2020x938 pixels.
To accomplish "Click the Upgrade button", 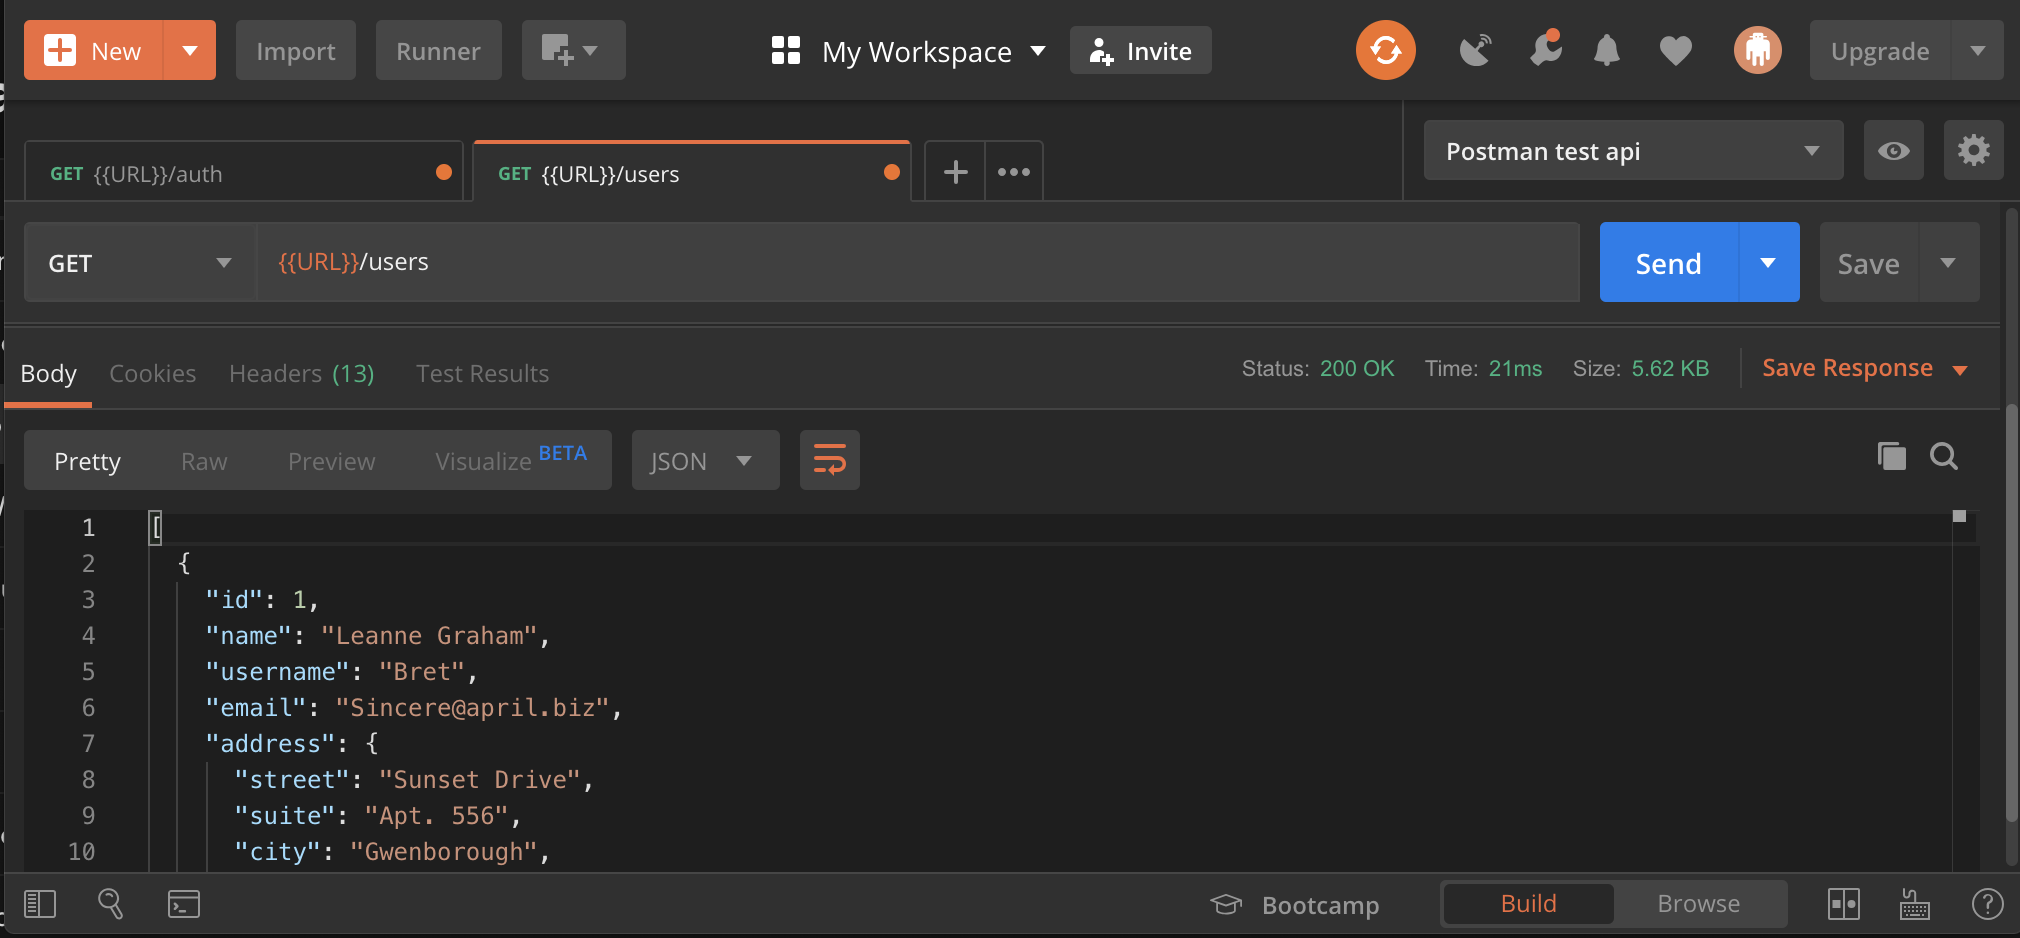I will (x=1880, y=51).
